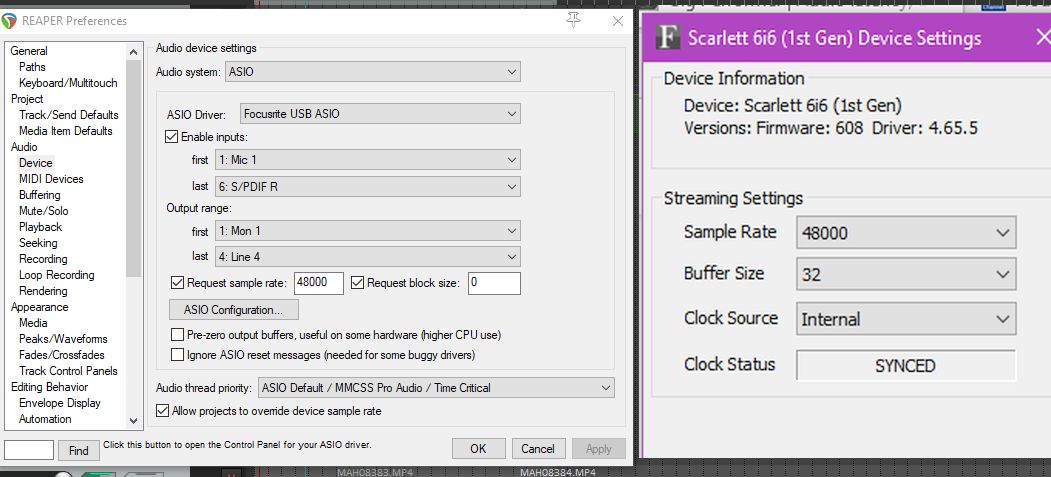1051x477 pixels.
Task: Click the Focusrite logo icon in Device Settings
Action: [667, 38]
